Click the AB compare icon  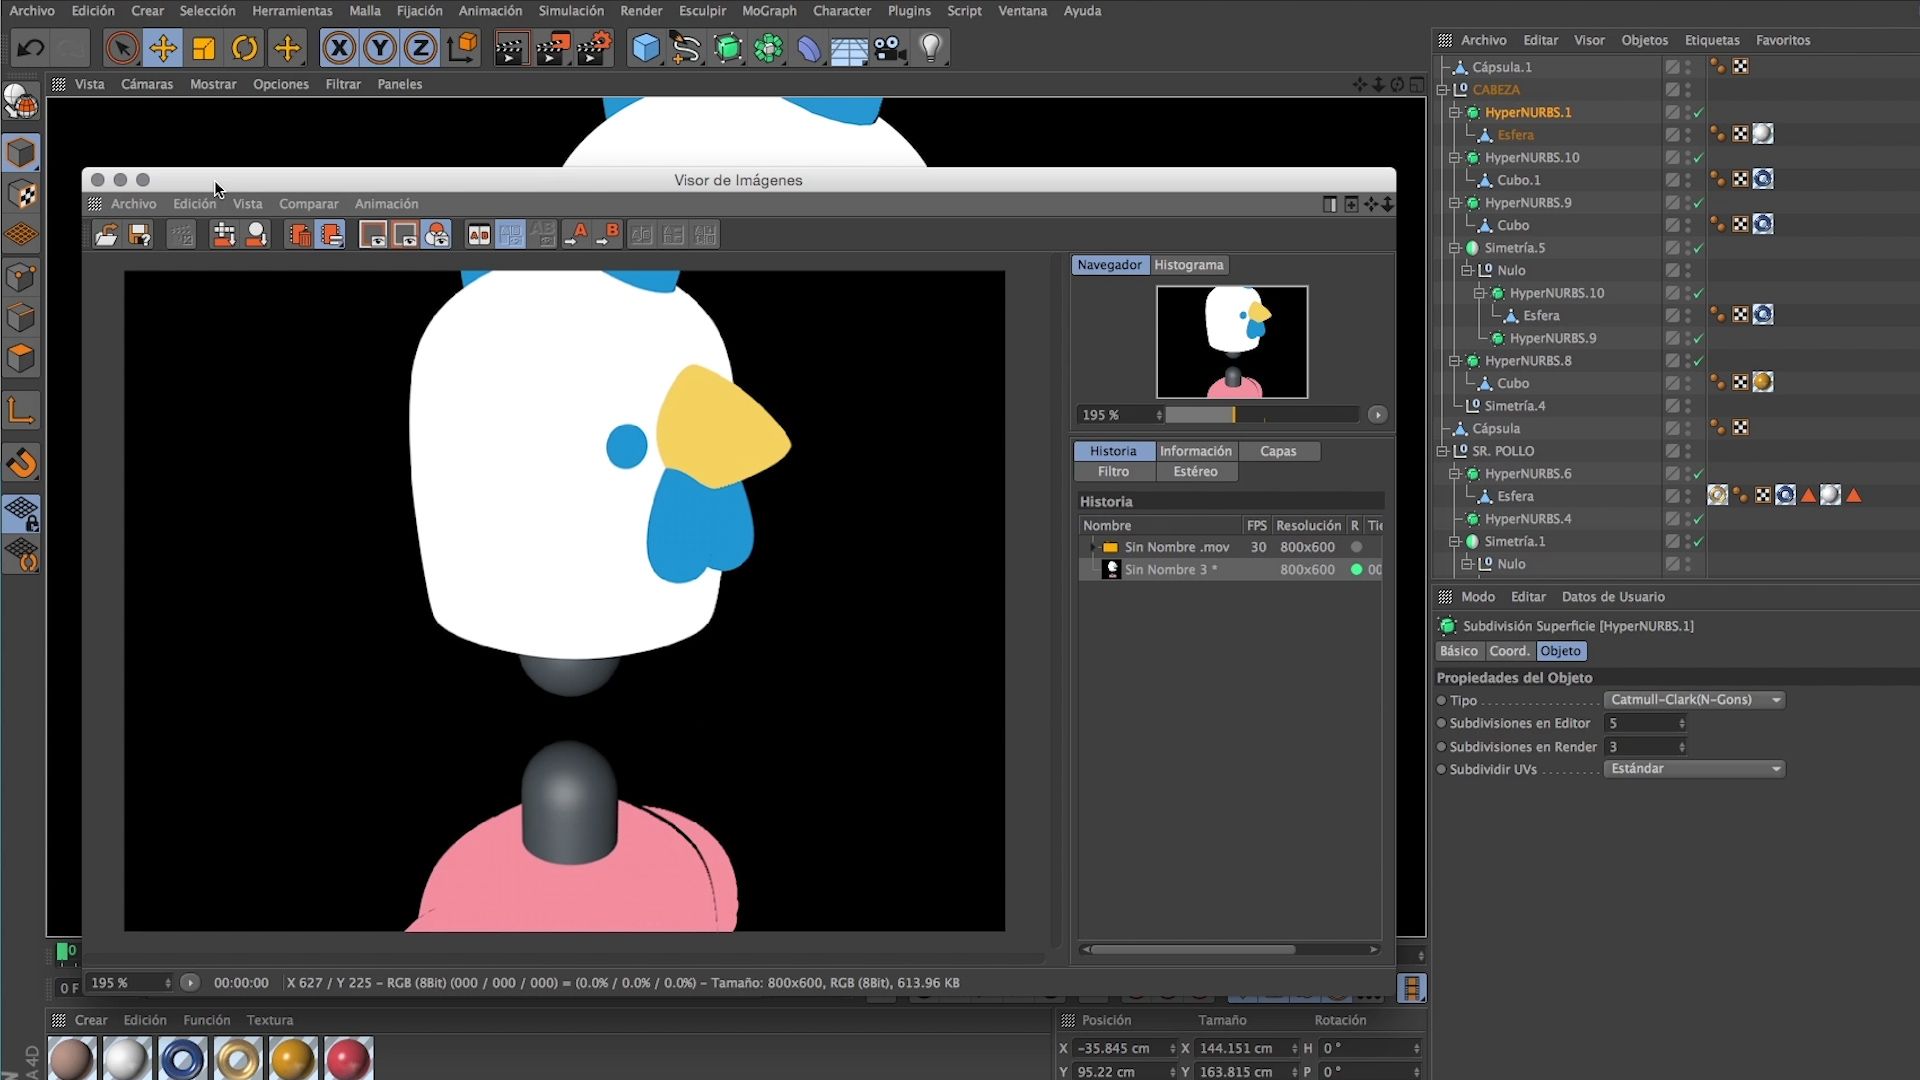click(479, 235)
